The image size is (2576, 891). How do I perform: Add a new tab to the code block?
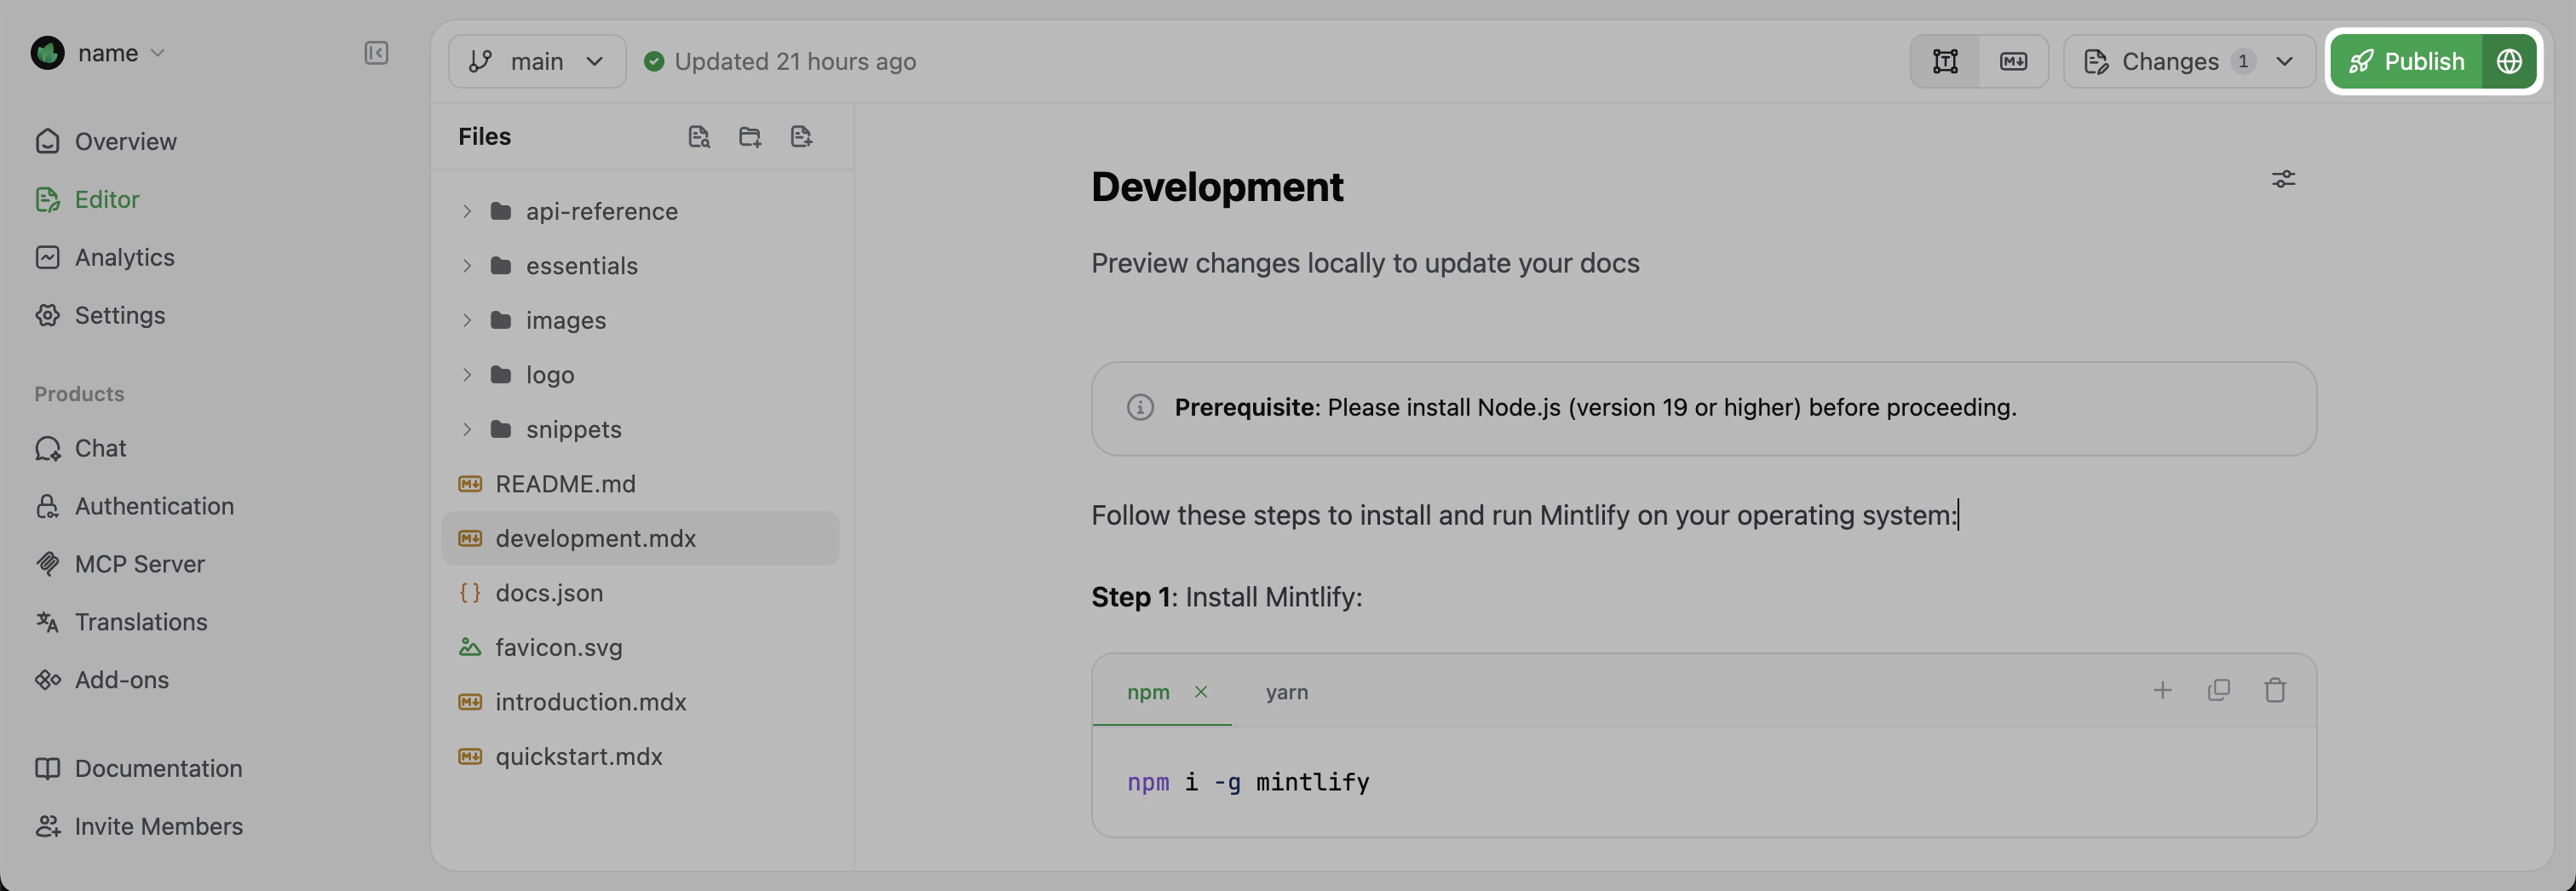point(2163,690)
